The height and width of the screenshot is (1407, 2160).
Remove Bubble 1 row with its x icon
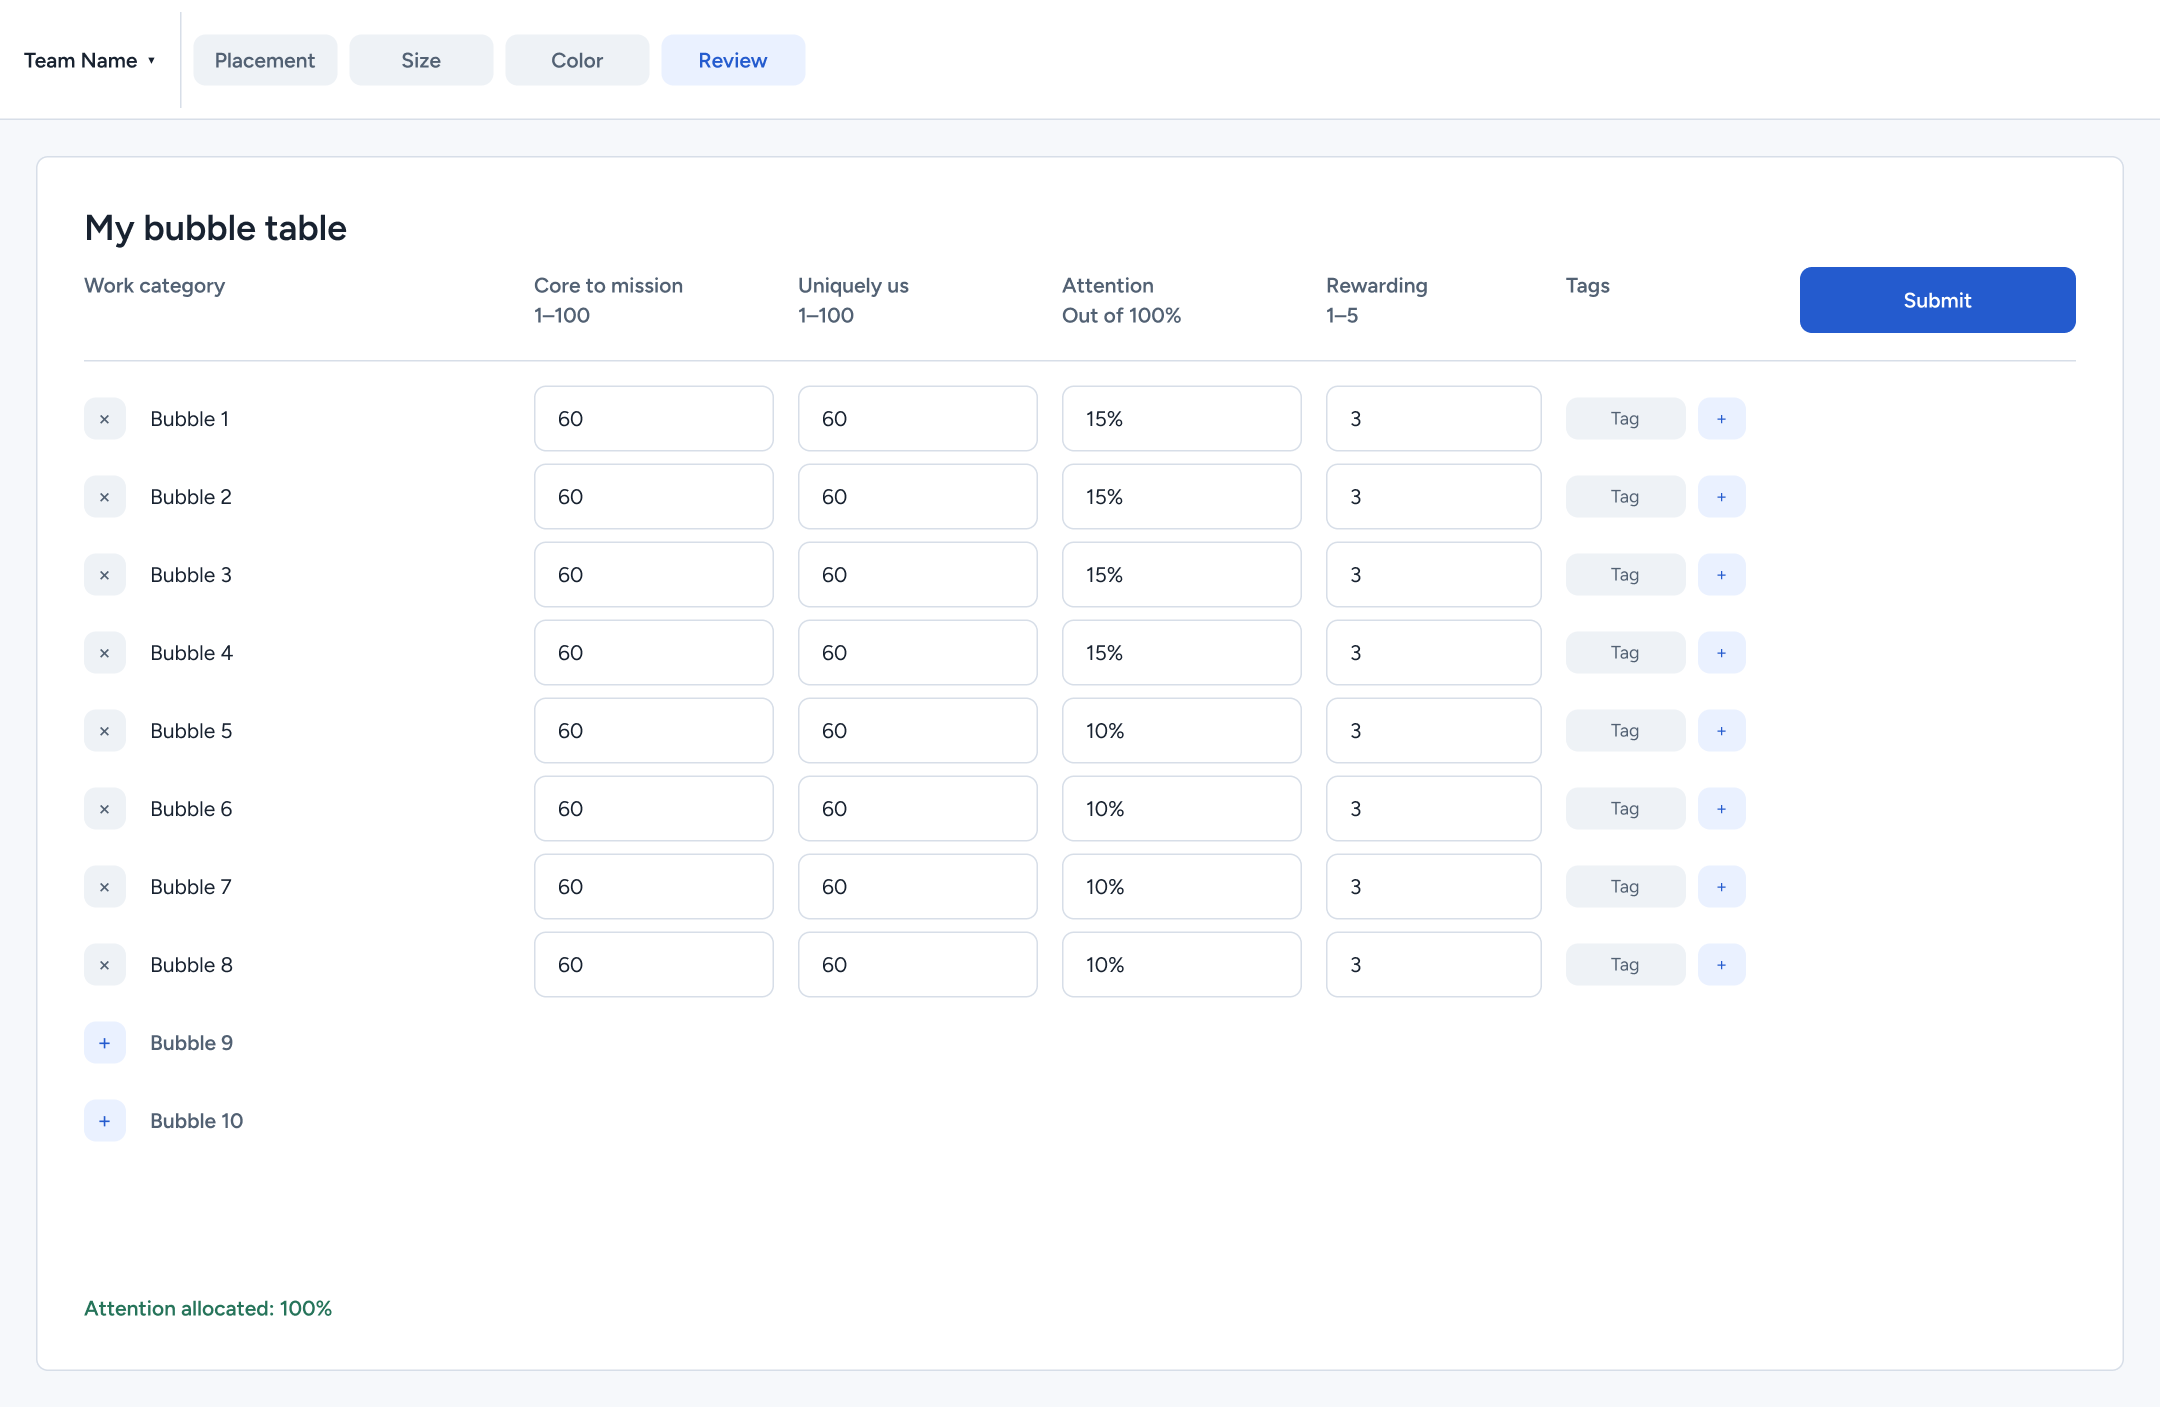(x=105, y=419)
